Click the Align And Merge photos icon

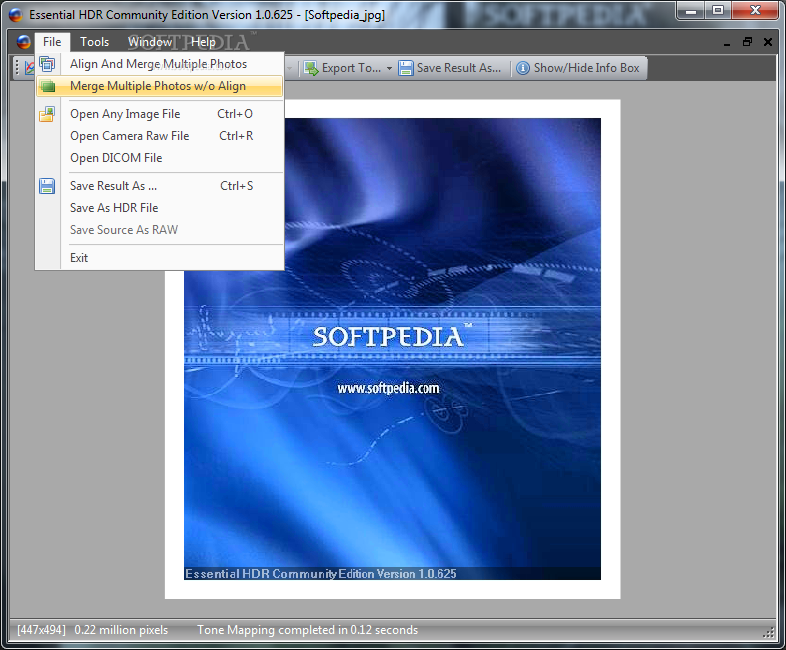(47, 64)
